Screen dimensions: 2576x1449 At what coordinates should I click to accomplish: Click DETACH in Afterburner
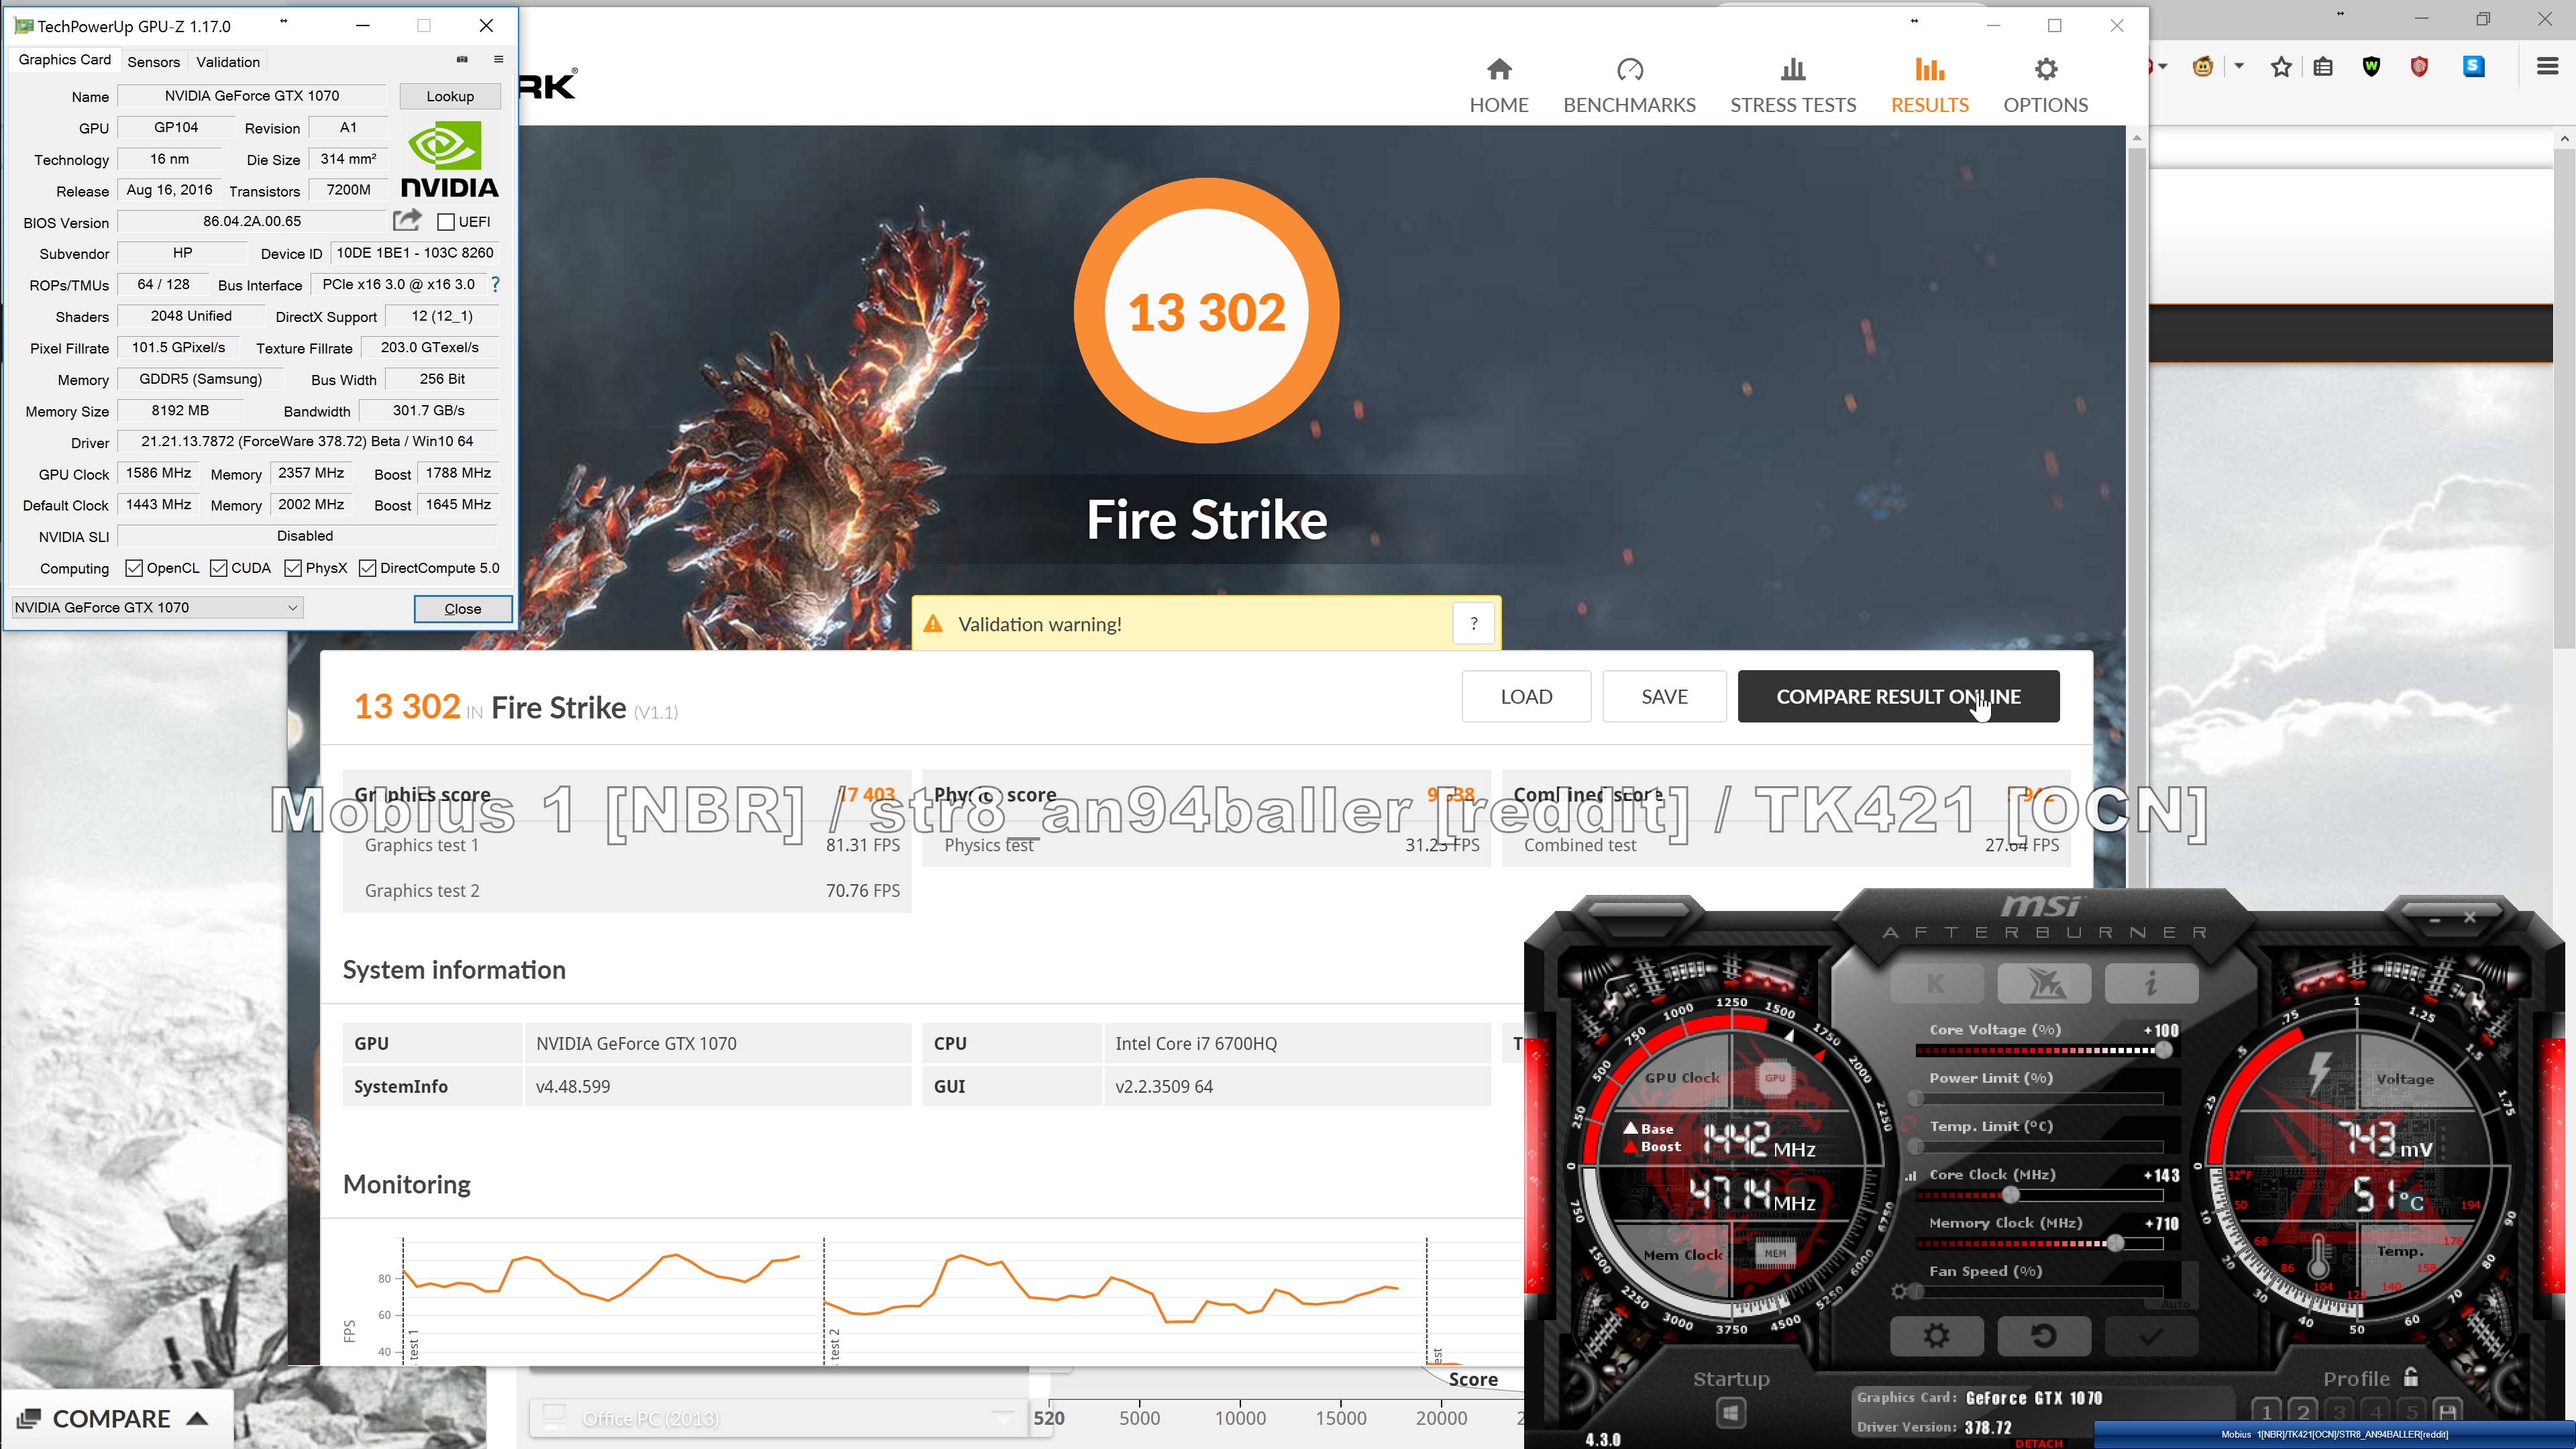(x=2038, y=1443)
